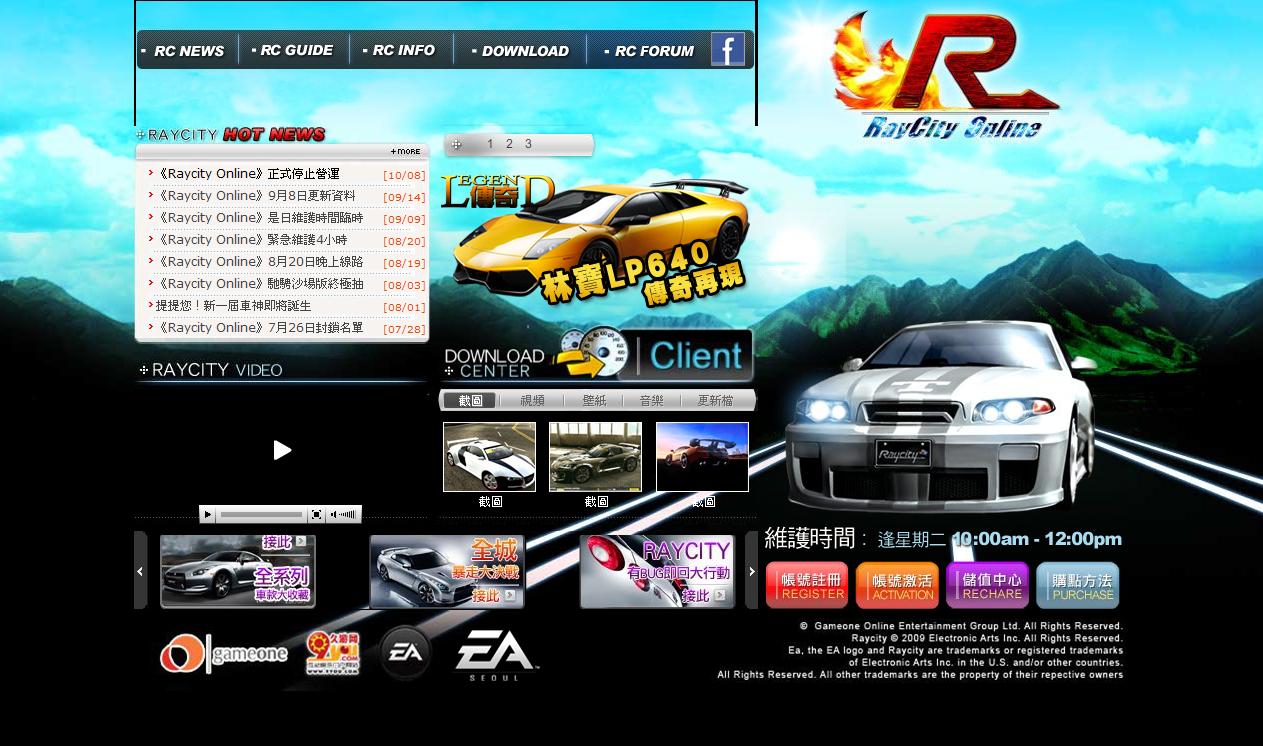
Task: Click the Lamborghini LP640 banner
Action: click(597, 240)
